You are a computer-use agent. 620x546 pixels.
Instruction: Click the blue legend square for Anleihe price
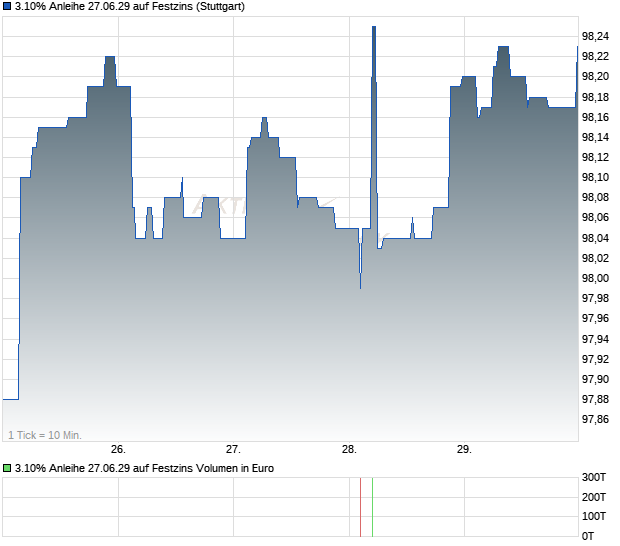pyautogui.click(x=7, y=6)
